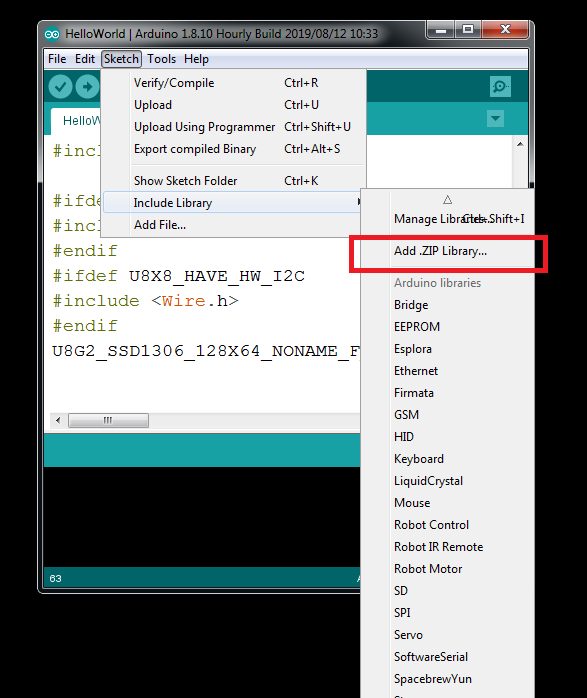Include the Bridge library
The height and width of the screenshot is (698, 587).
(448, 305)
